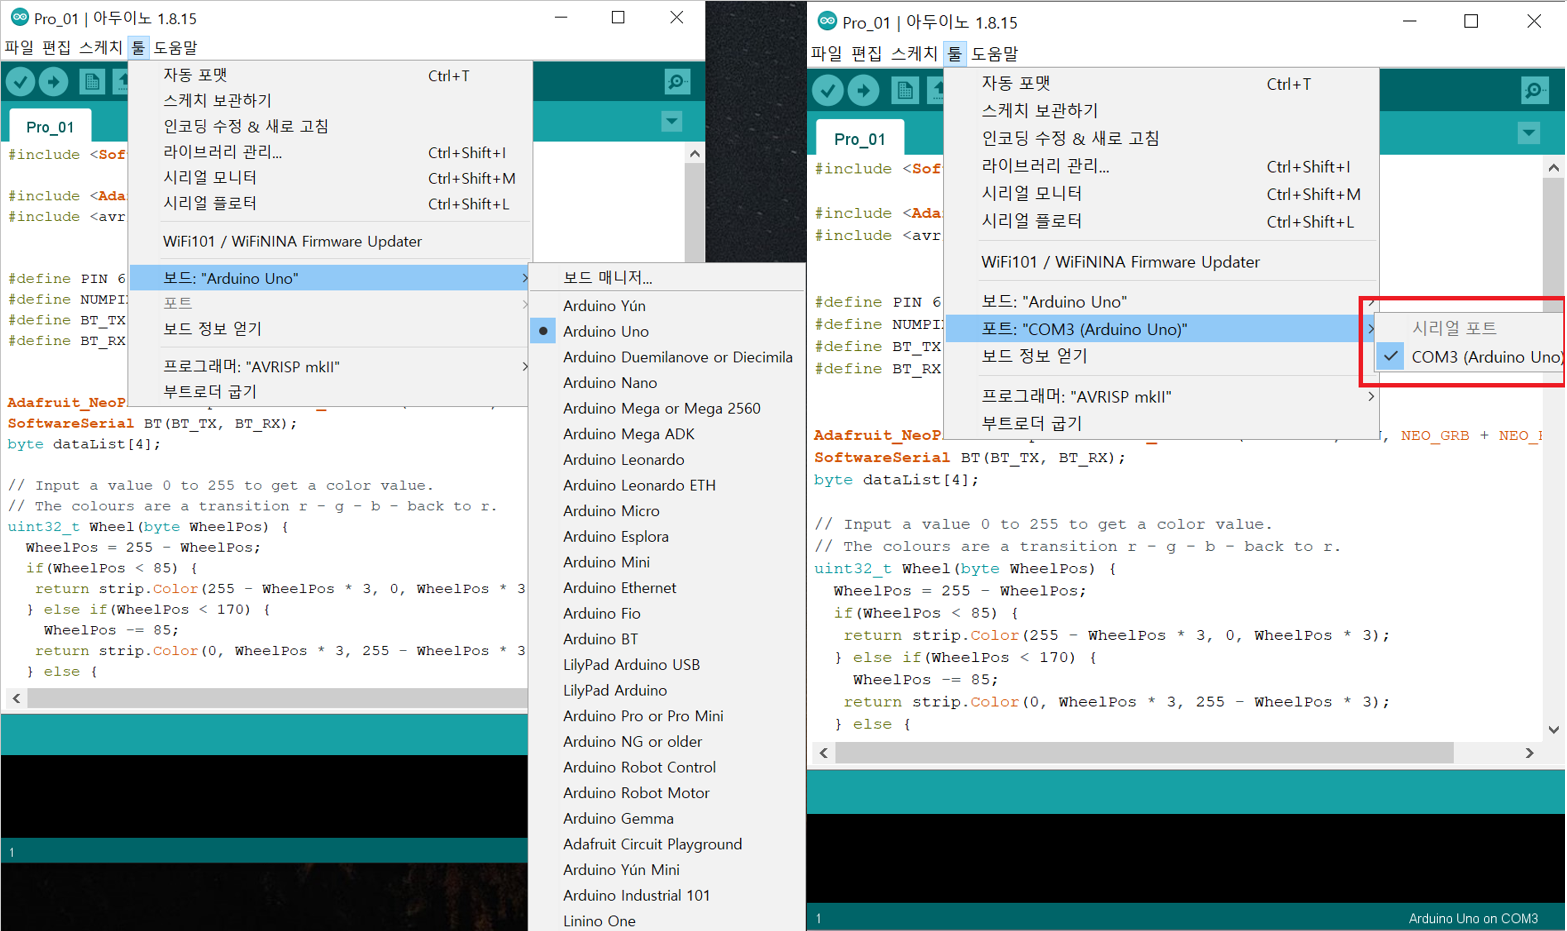
Task: Open 스케치 menu in left window
Action: 100,47
